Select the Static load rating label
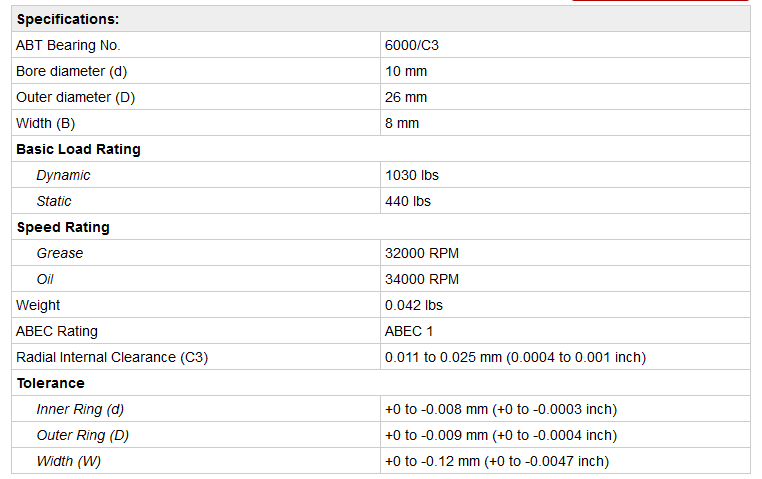The height and width of the screenshot is (479, 762). tap(54, 201)
